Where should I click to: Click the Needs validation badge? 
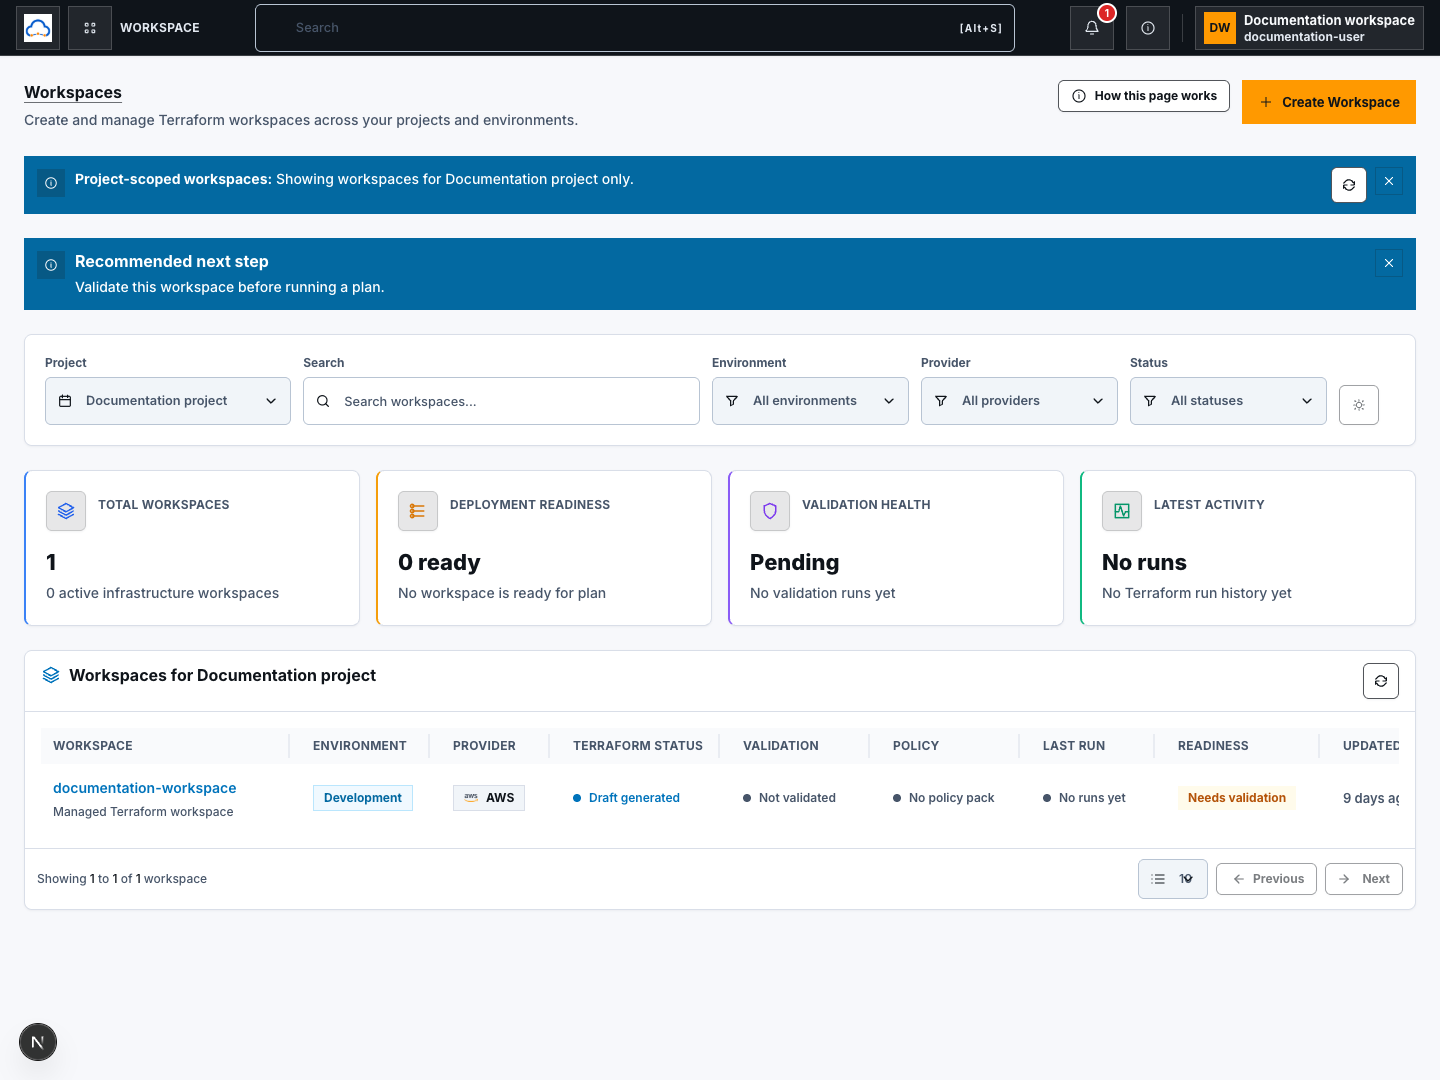click(x=1237, y=798)
